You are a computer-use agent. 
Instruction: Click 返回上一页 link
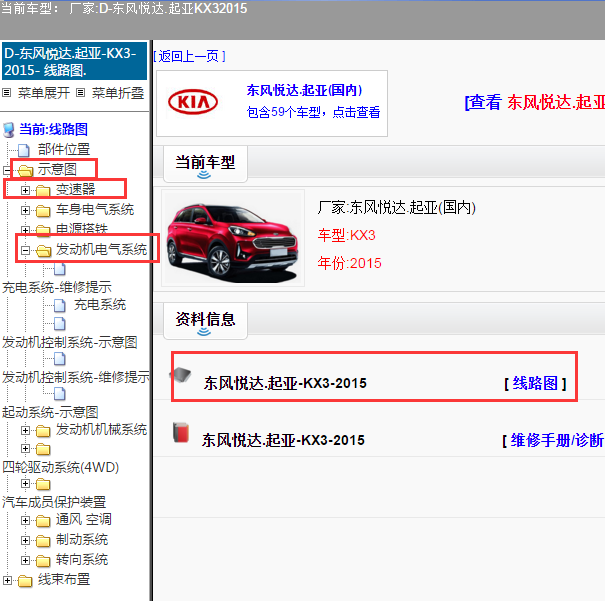(x=189, y=56)
